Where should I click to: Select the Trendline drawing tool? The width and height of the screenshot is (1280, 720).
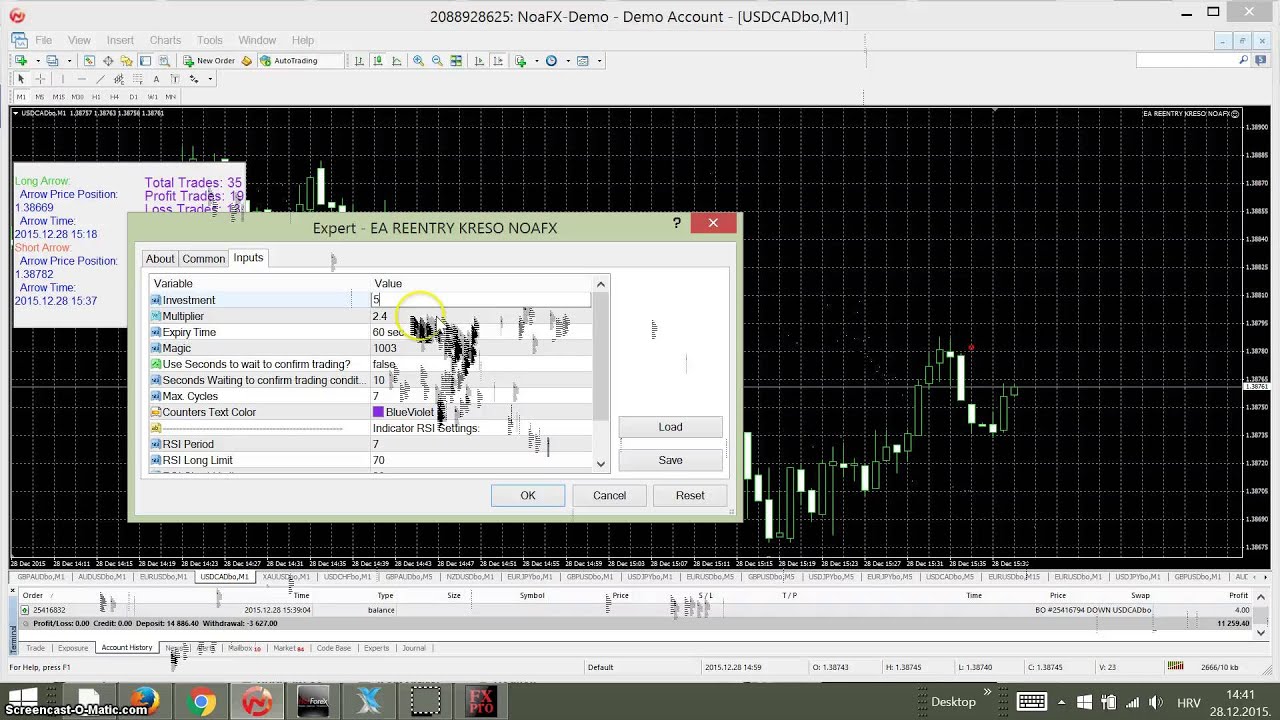point(100,79)
